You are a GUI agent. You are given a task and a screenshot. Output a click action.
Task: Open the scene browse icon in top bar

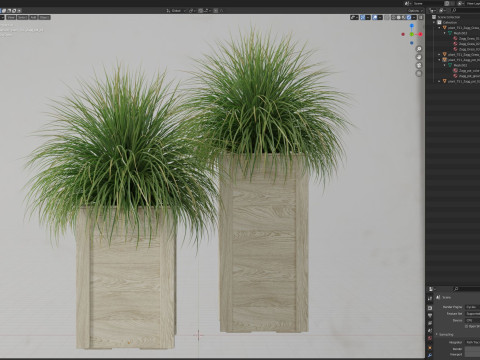tap(408, 4)
